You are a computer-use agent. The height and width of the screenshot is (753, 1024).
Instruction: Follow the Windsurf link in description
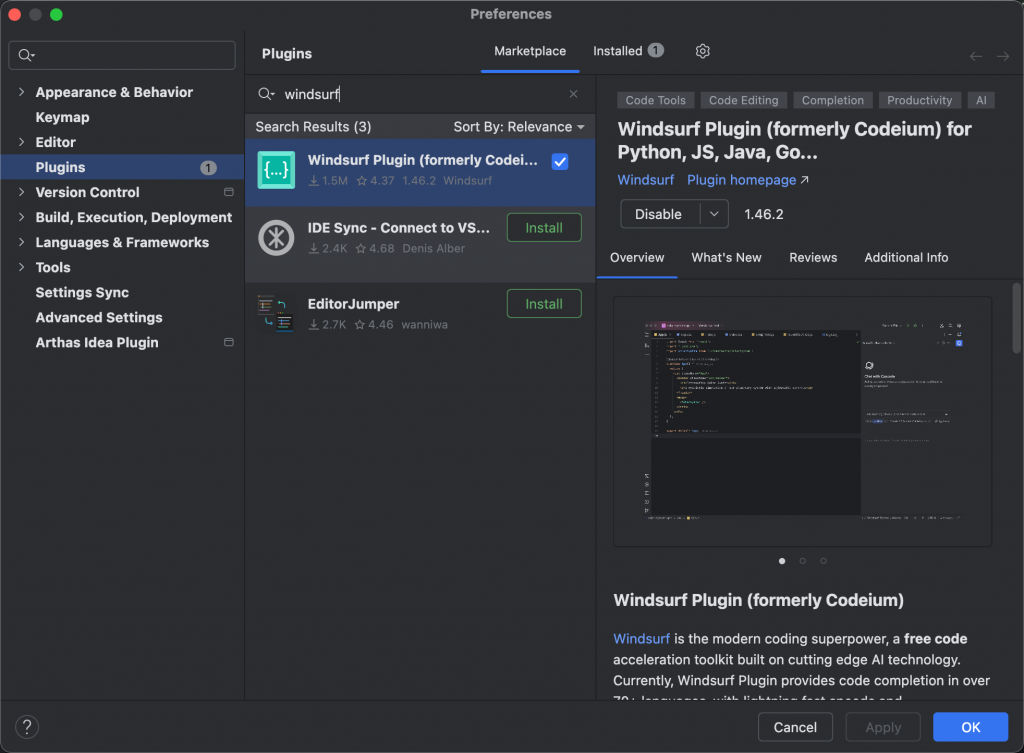[x=641, y=639]
